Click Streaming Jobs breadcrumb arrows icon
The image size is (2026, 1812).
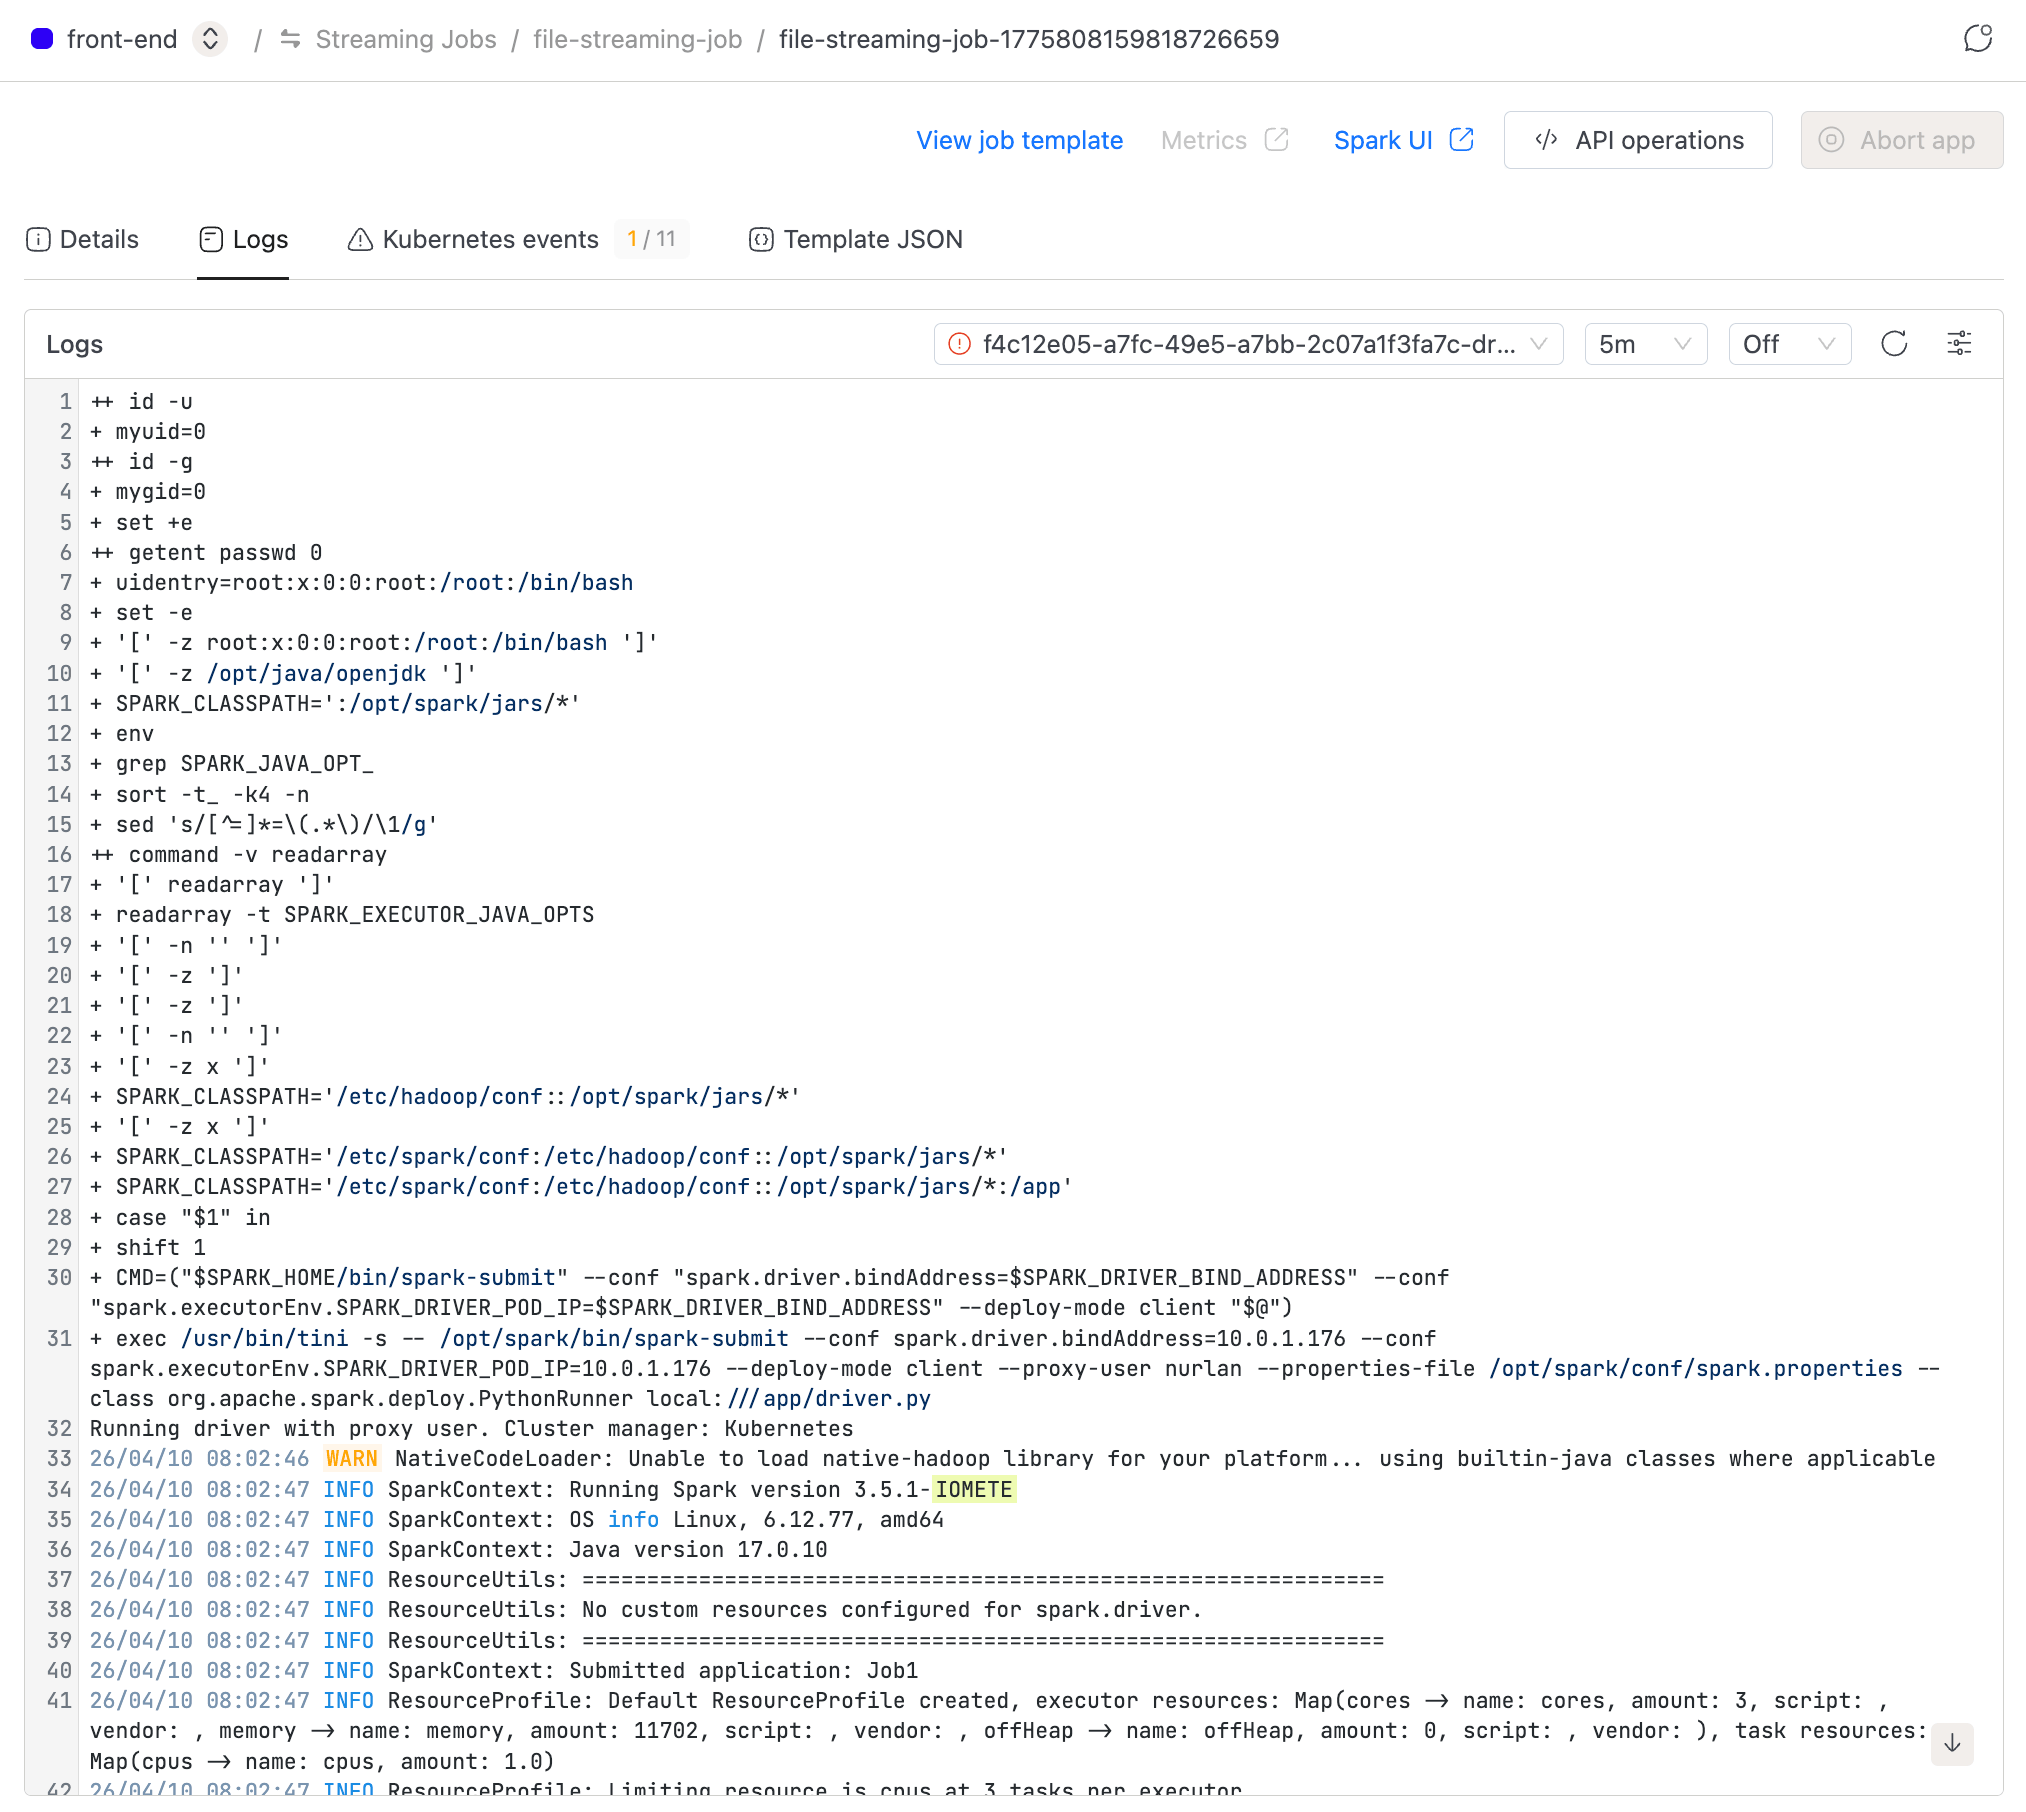coord(290,39)
